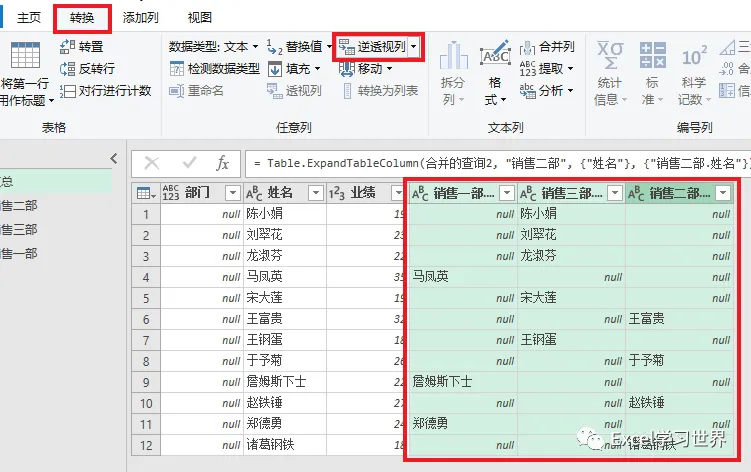This screenshot has height=472, width=751.
Task: Expand the 替换值 dropdown arrow
Action: 329,46
